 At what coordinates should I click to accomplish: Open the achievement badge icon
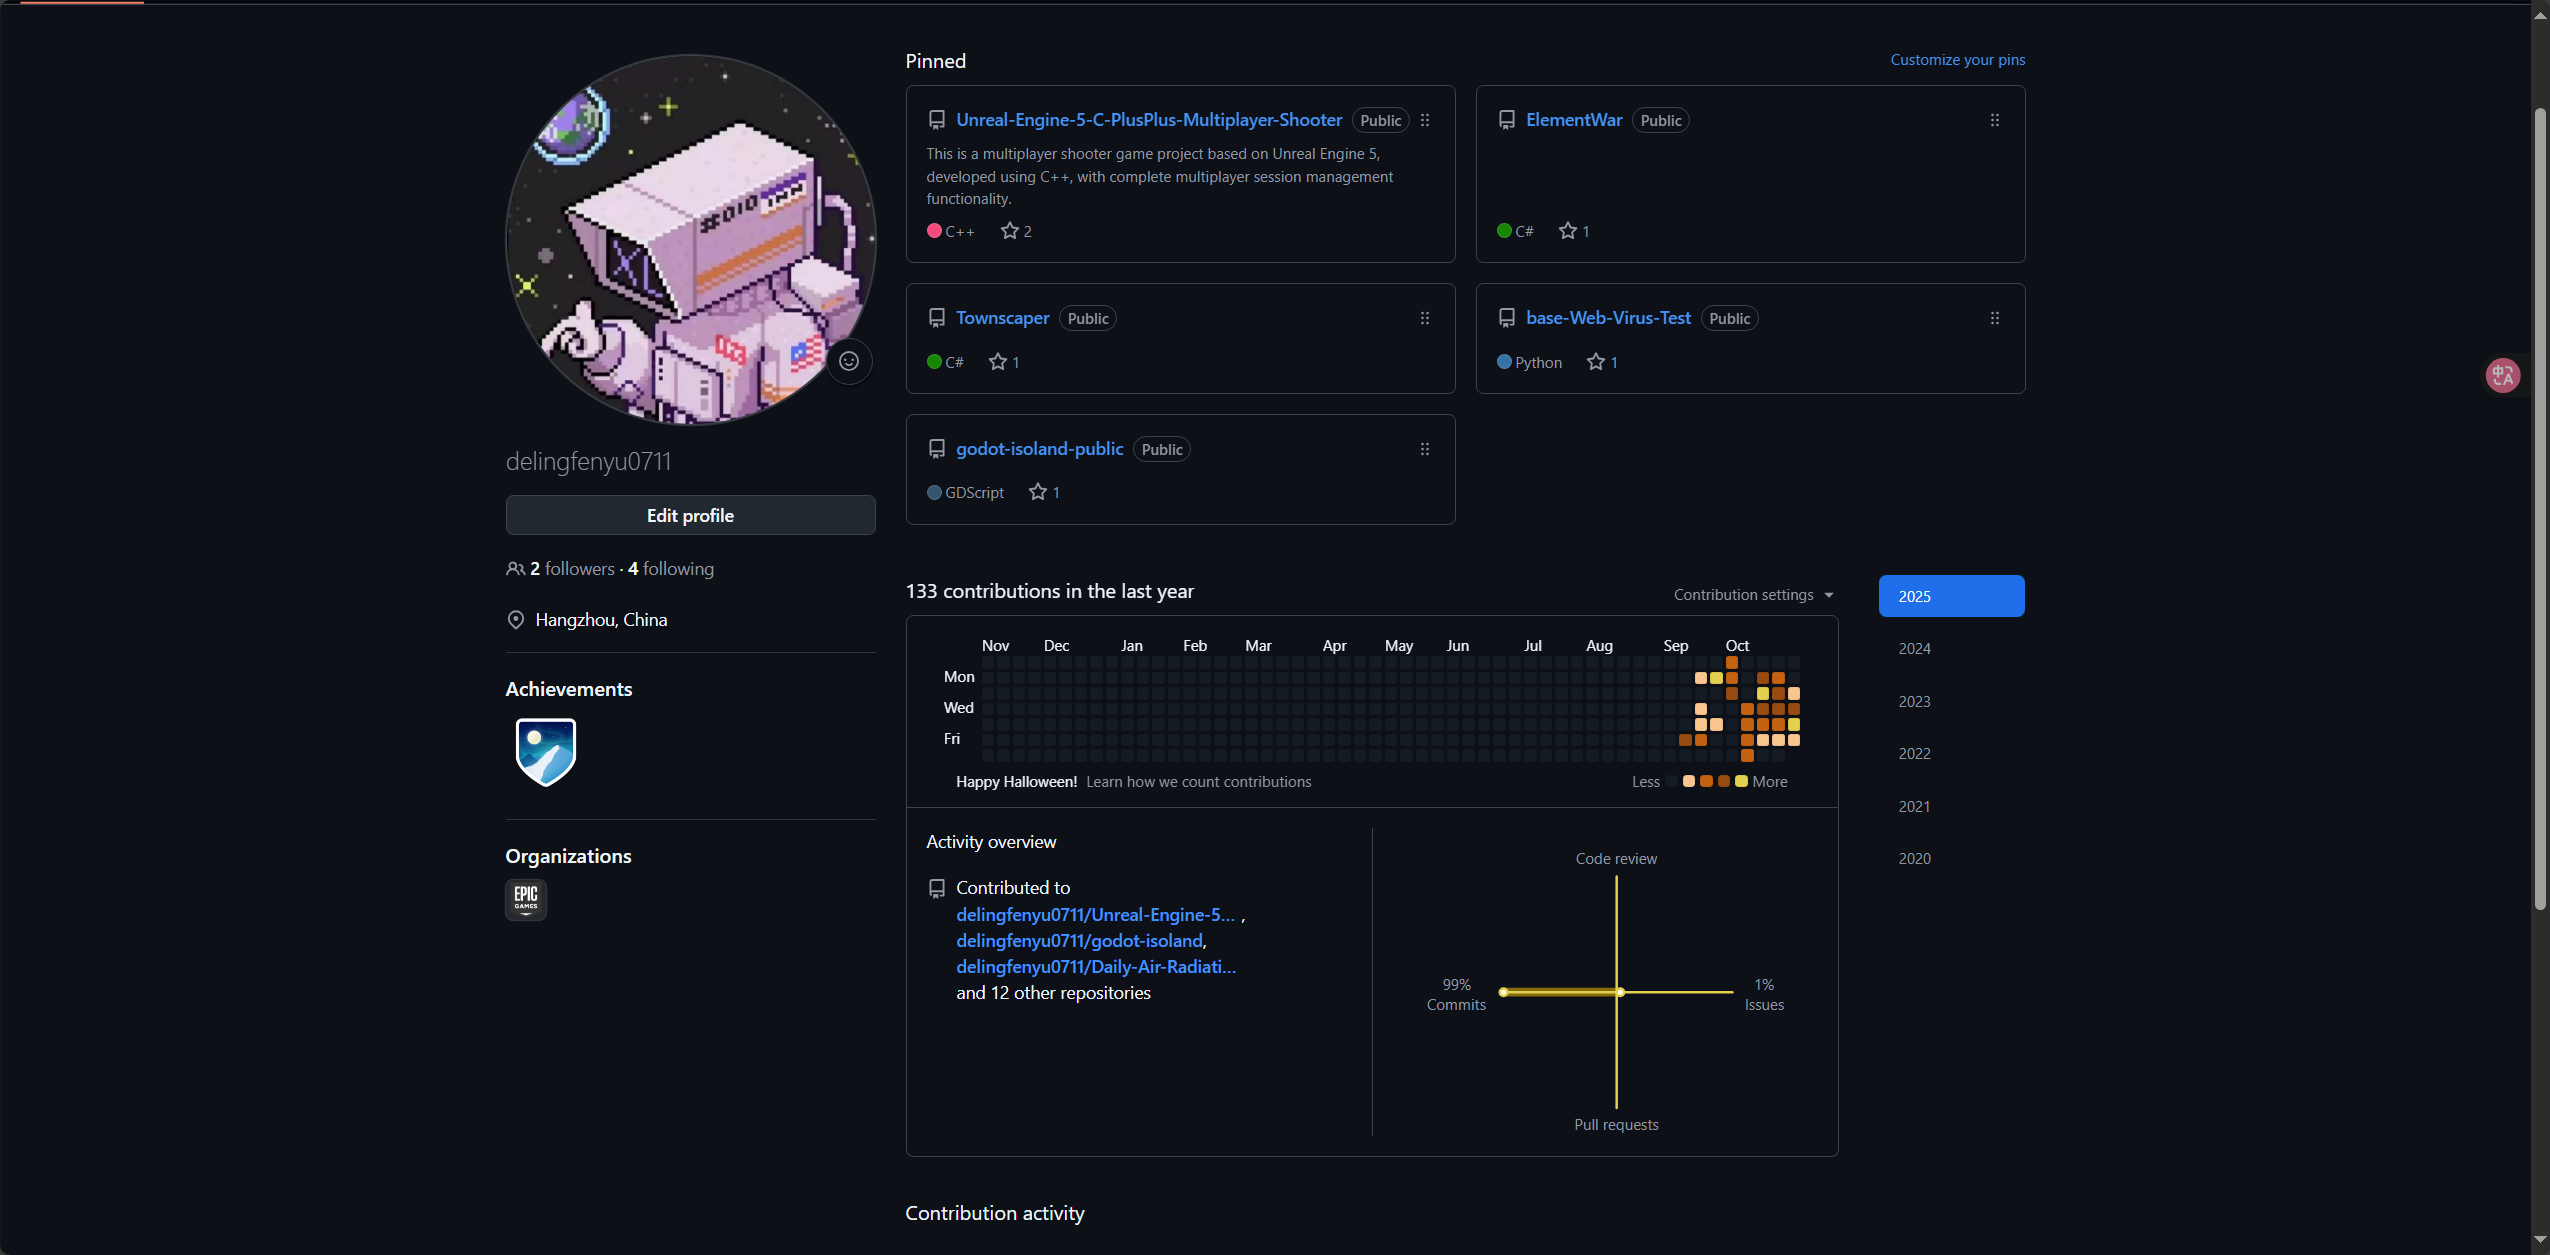(x=545, y=752)
